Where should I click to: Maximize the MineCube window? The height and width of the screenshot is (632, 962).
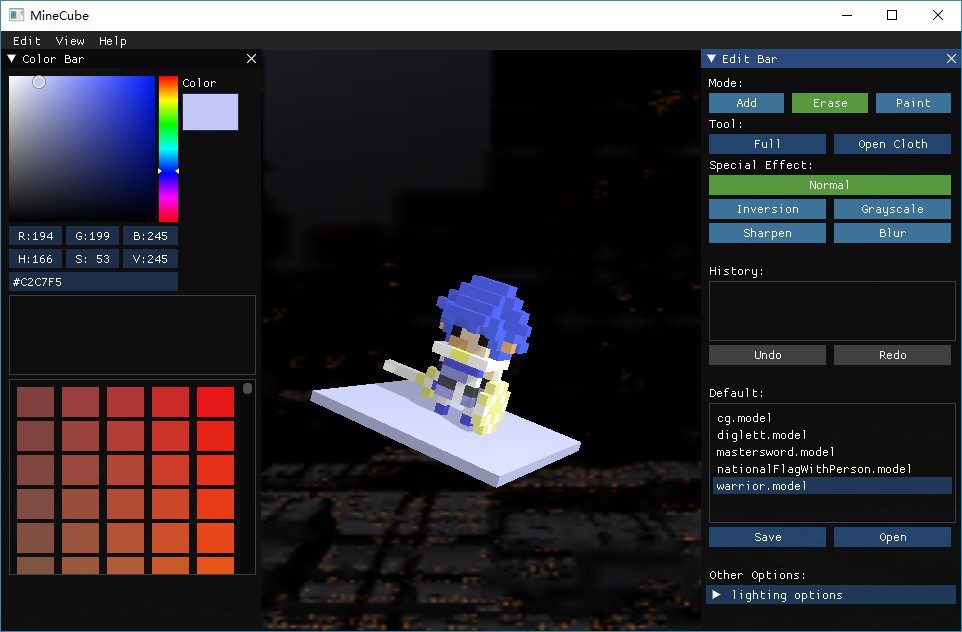(x=892, y=15)
